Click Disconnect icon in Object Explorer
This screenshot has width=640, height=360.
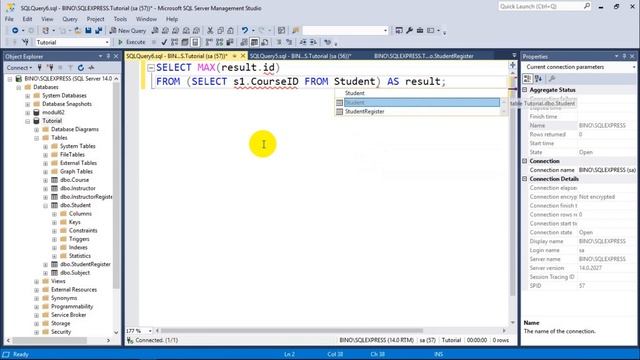coord(50,68)
